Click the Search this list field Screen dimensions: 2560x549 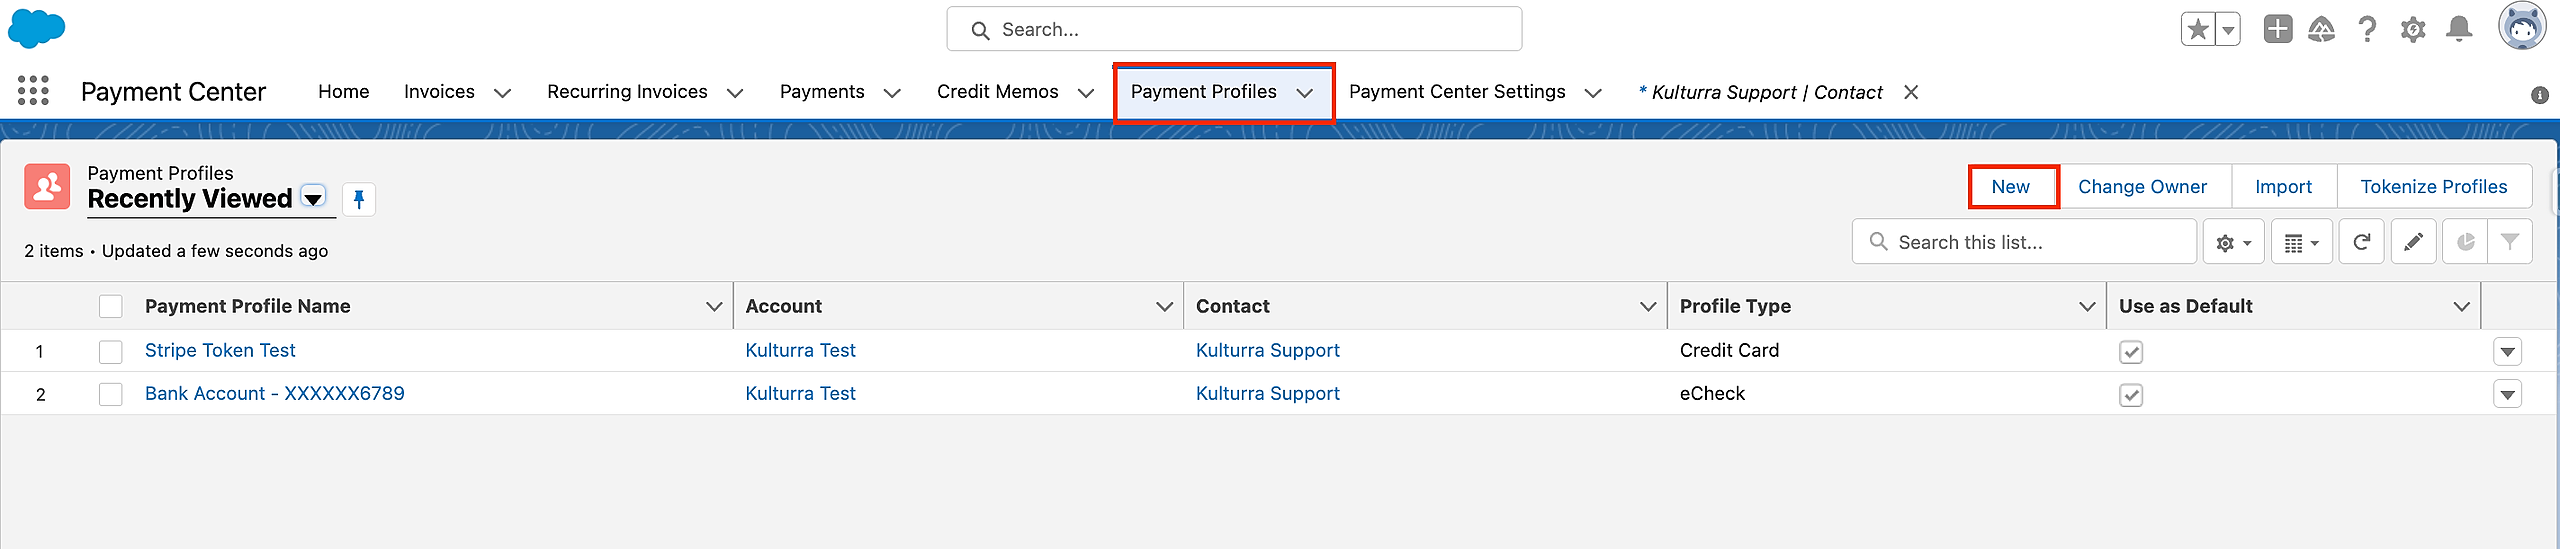2025,242
